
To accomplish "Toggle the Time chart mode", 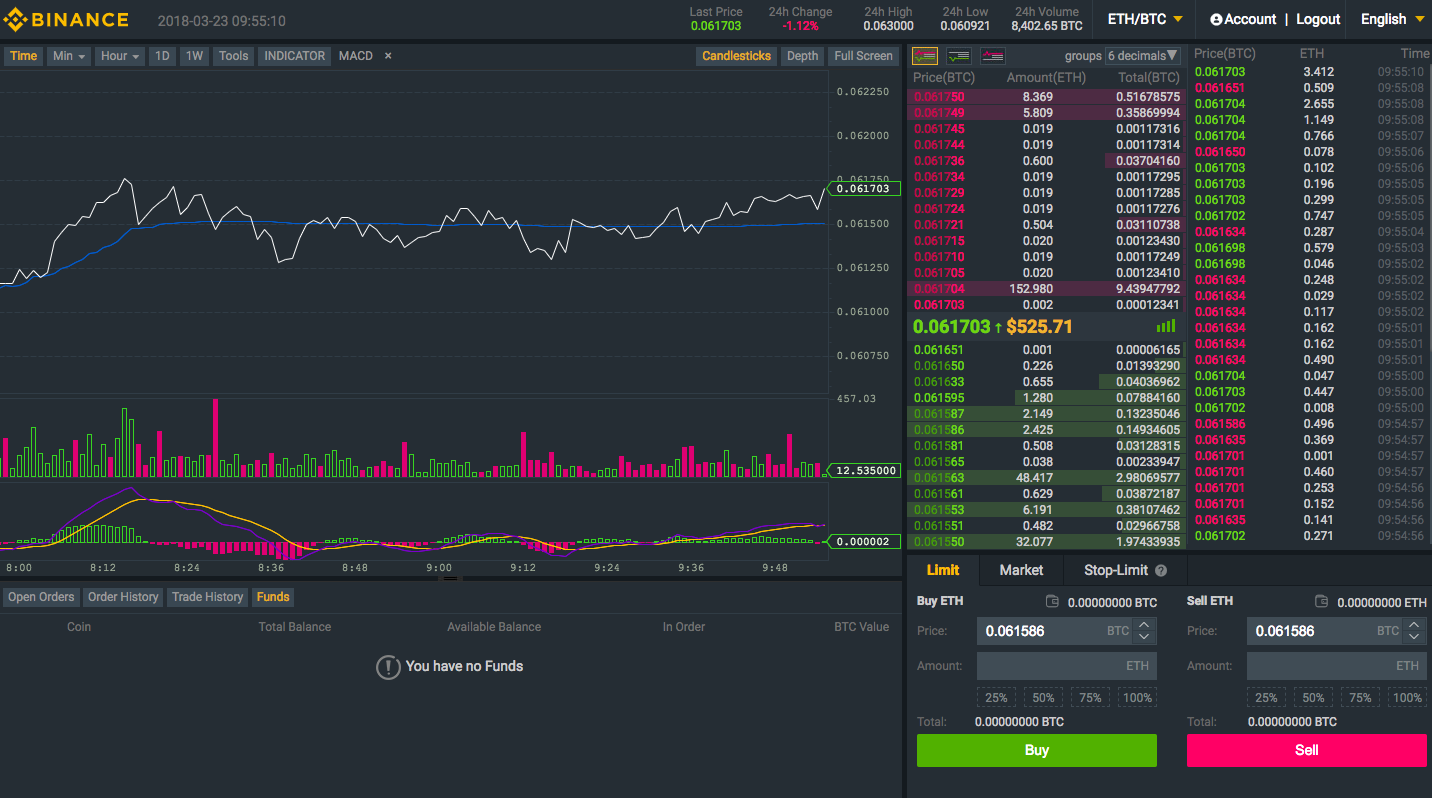I will pyautogui.click(x=23, y=56).
